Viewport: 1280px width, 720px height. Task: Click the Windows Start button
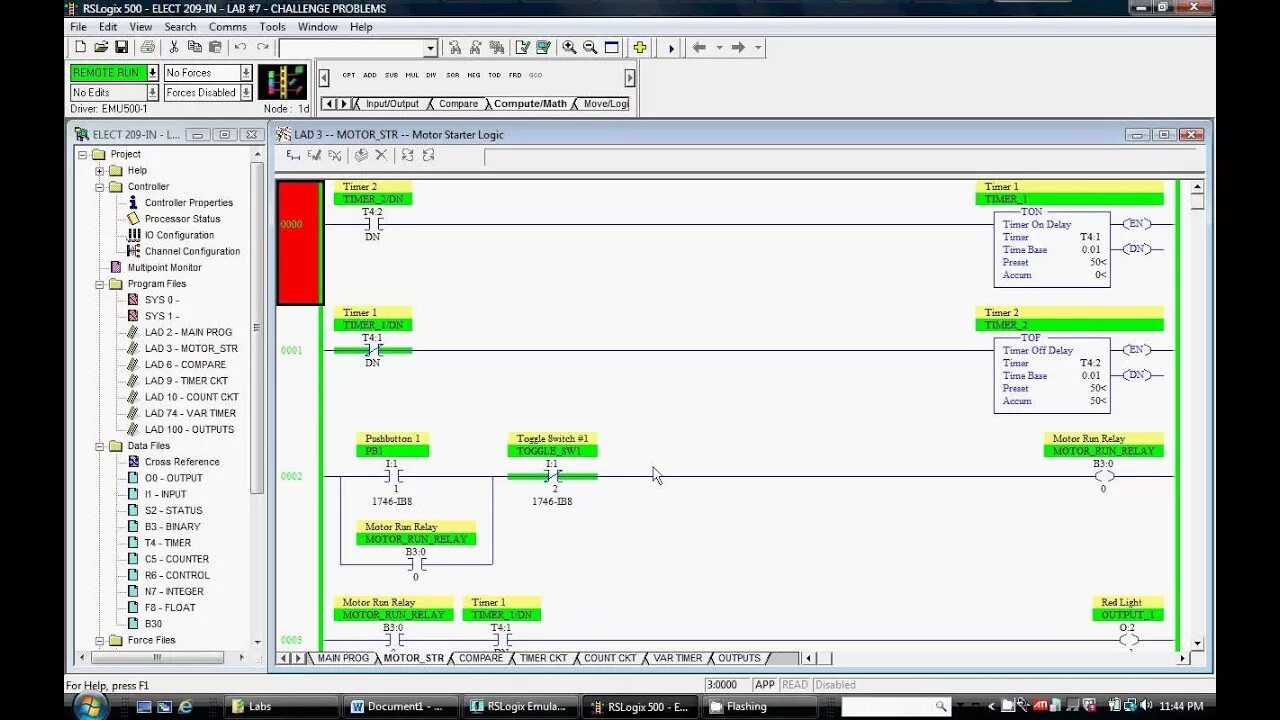[x=91, y=706]
